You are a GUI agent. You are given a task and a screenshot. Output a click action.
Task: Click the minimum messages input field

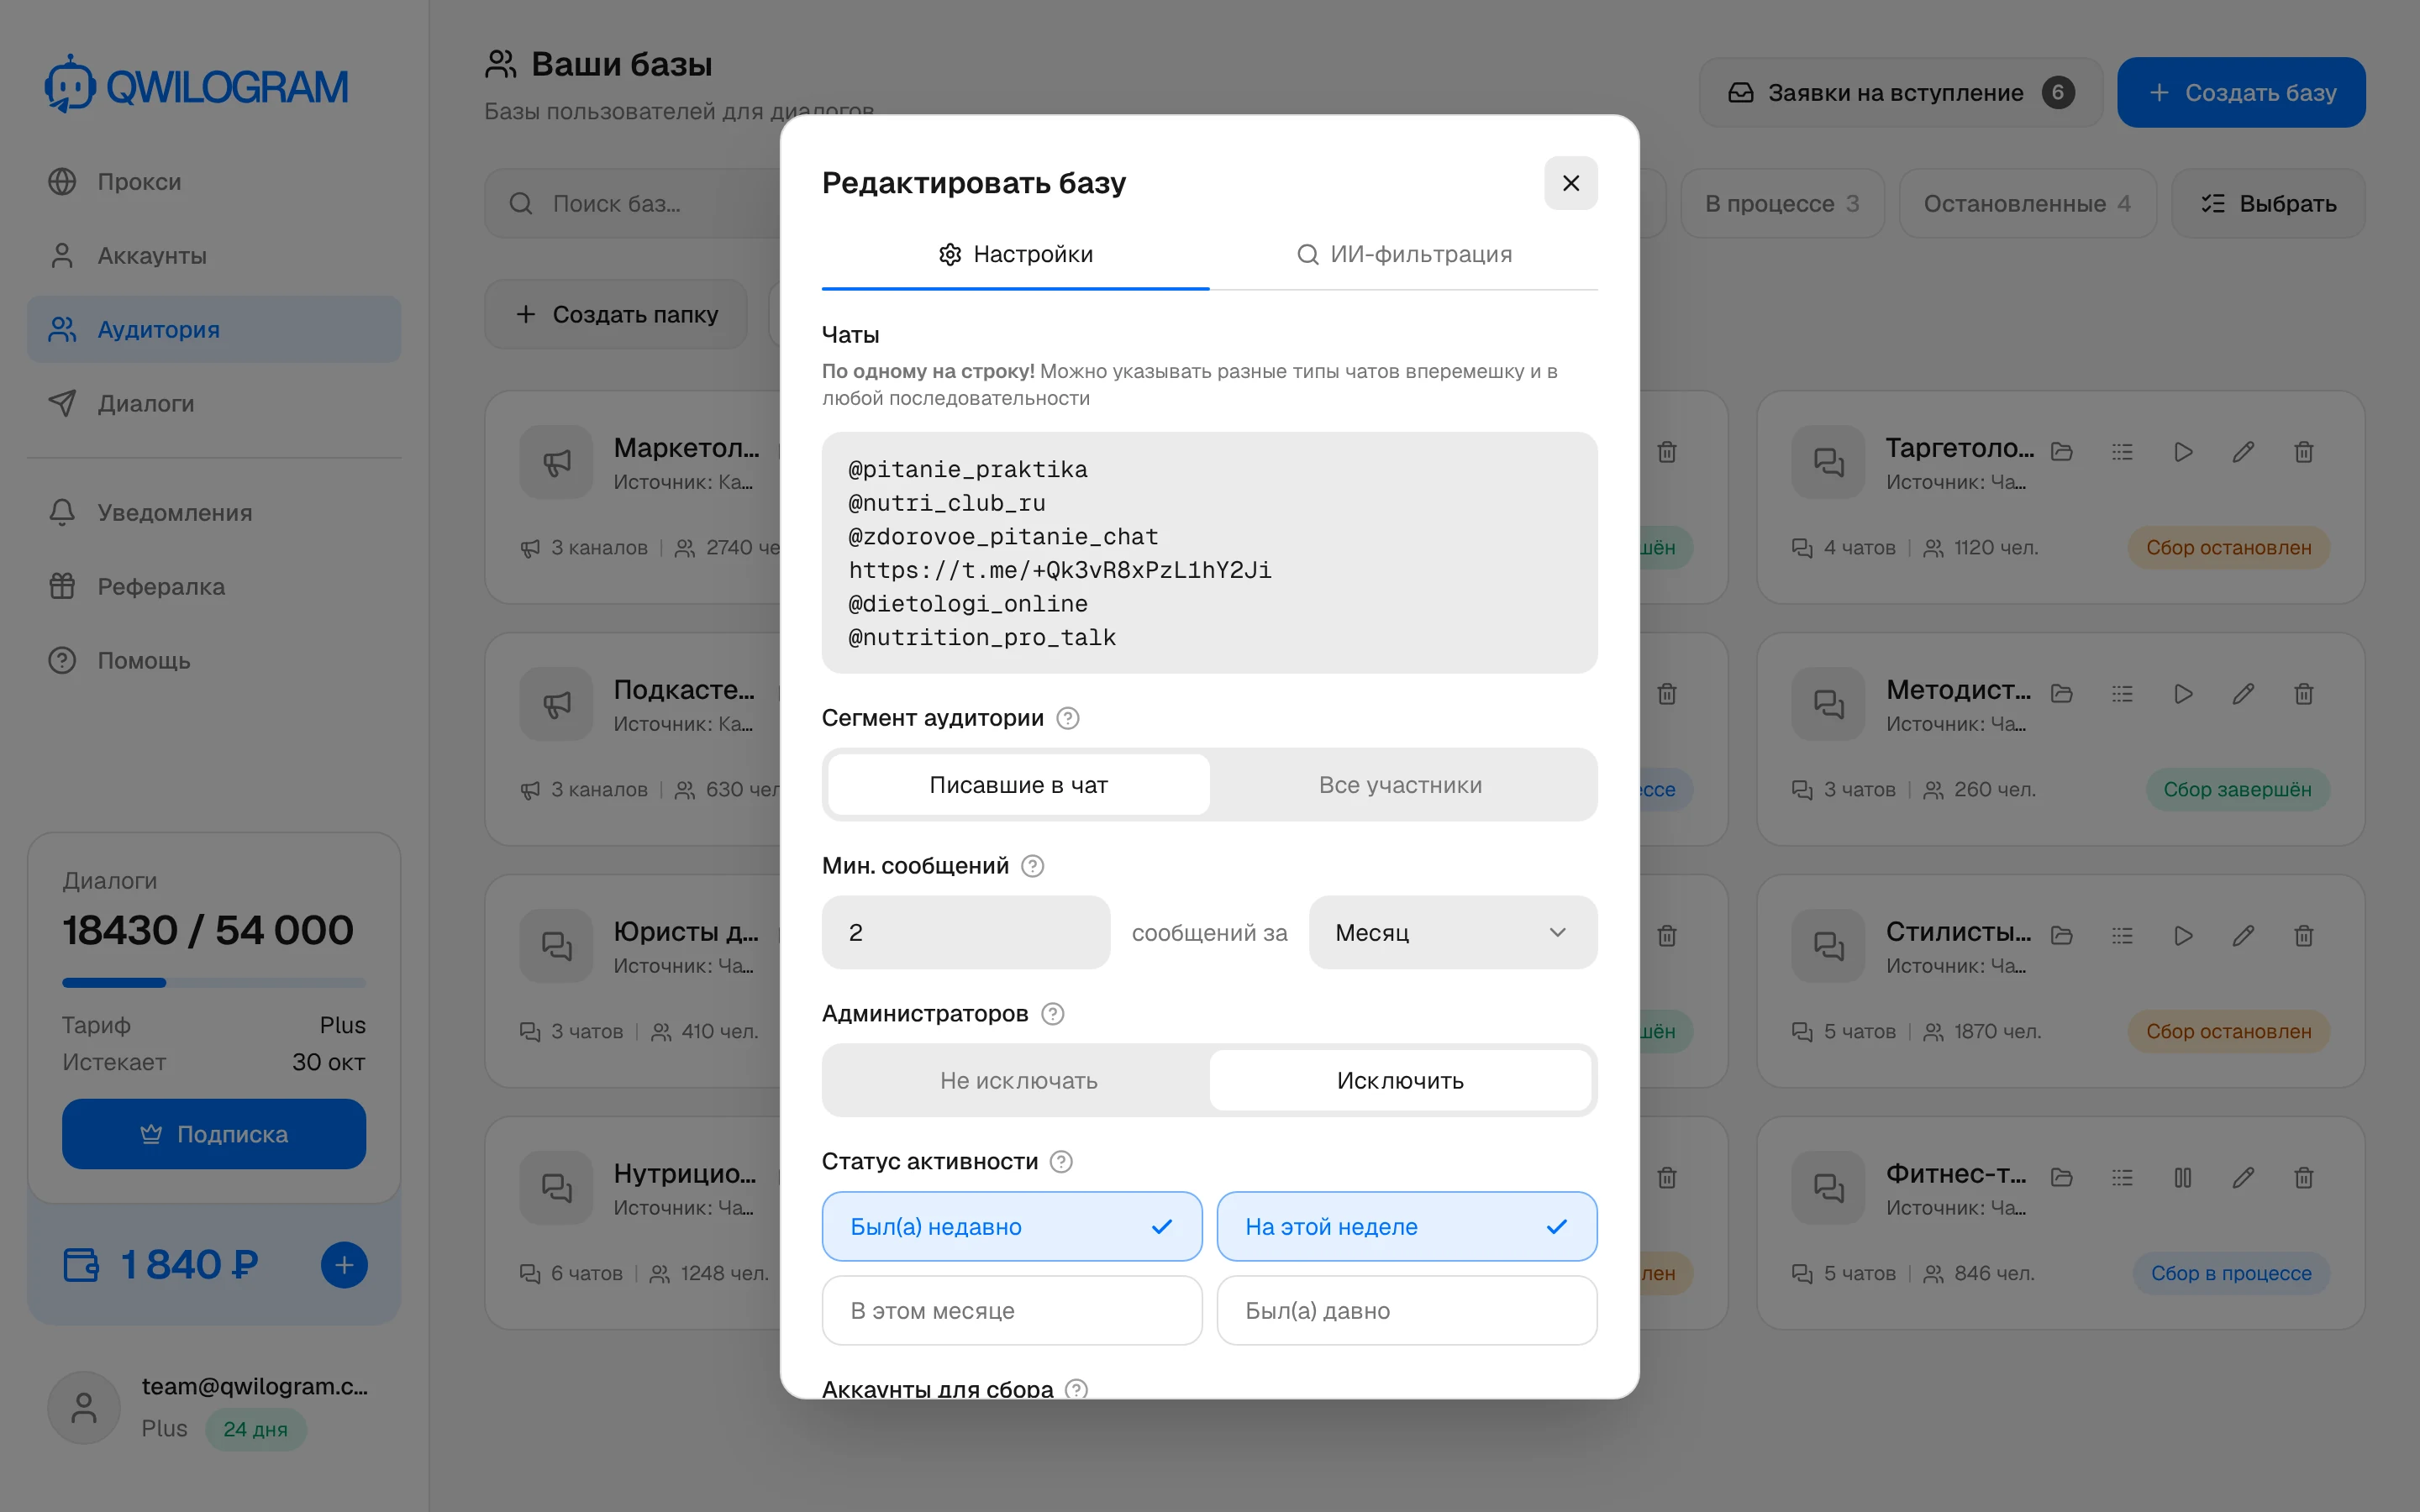pos(965,932)
